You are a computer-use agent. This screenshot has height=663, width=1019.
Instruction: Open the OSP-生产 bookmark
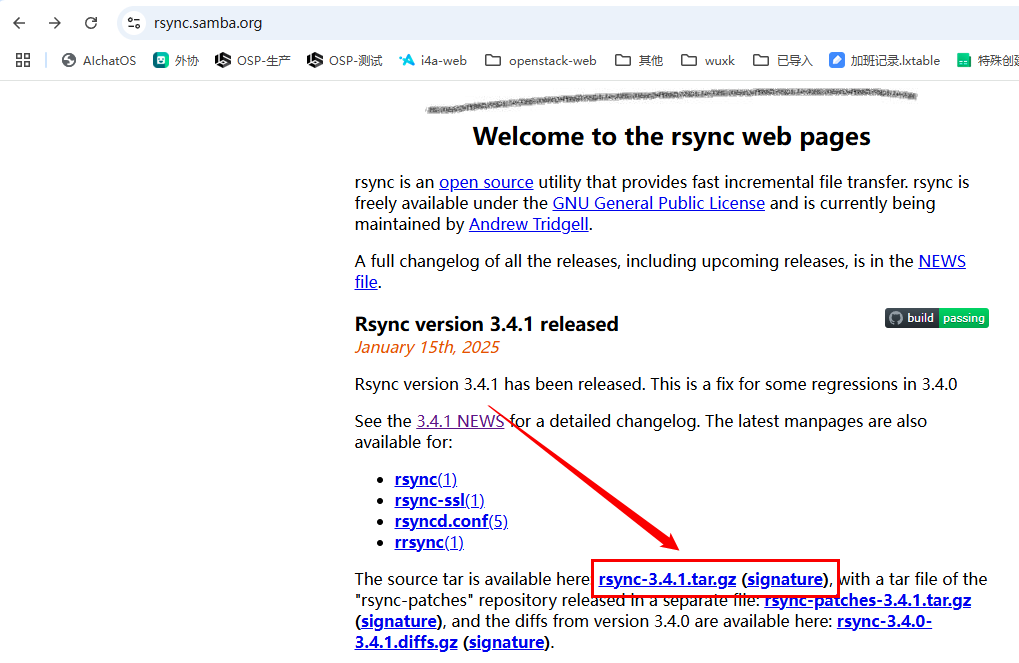click(x=253, y=60)
